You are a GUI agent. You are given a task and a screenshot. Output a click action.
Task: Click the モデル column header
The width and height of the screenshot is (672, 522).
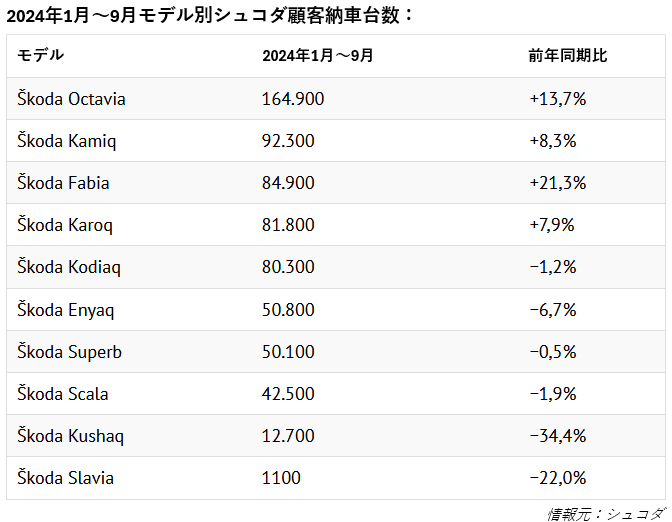[x=40, y=56]
